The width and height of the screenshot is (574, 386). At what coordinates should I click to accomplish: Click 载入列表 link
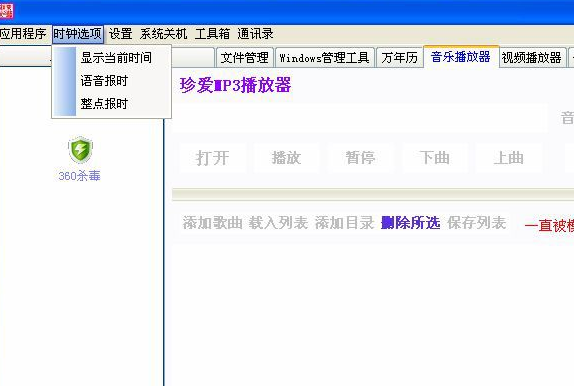278,223
